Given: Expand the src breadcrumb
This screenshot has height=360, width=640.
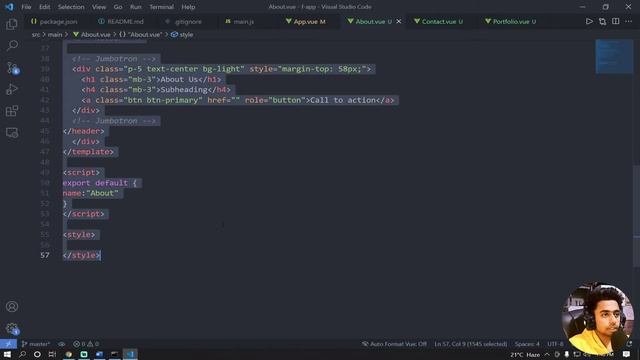Looking at the screenshot, I should (36, 35).
